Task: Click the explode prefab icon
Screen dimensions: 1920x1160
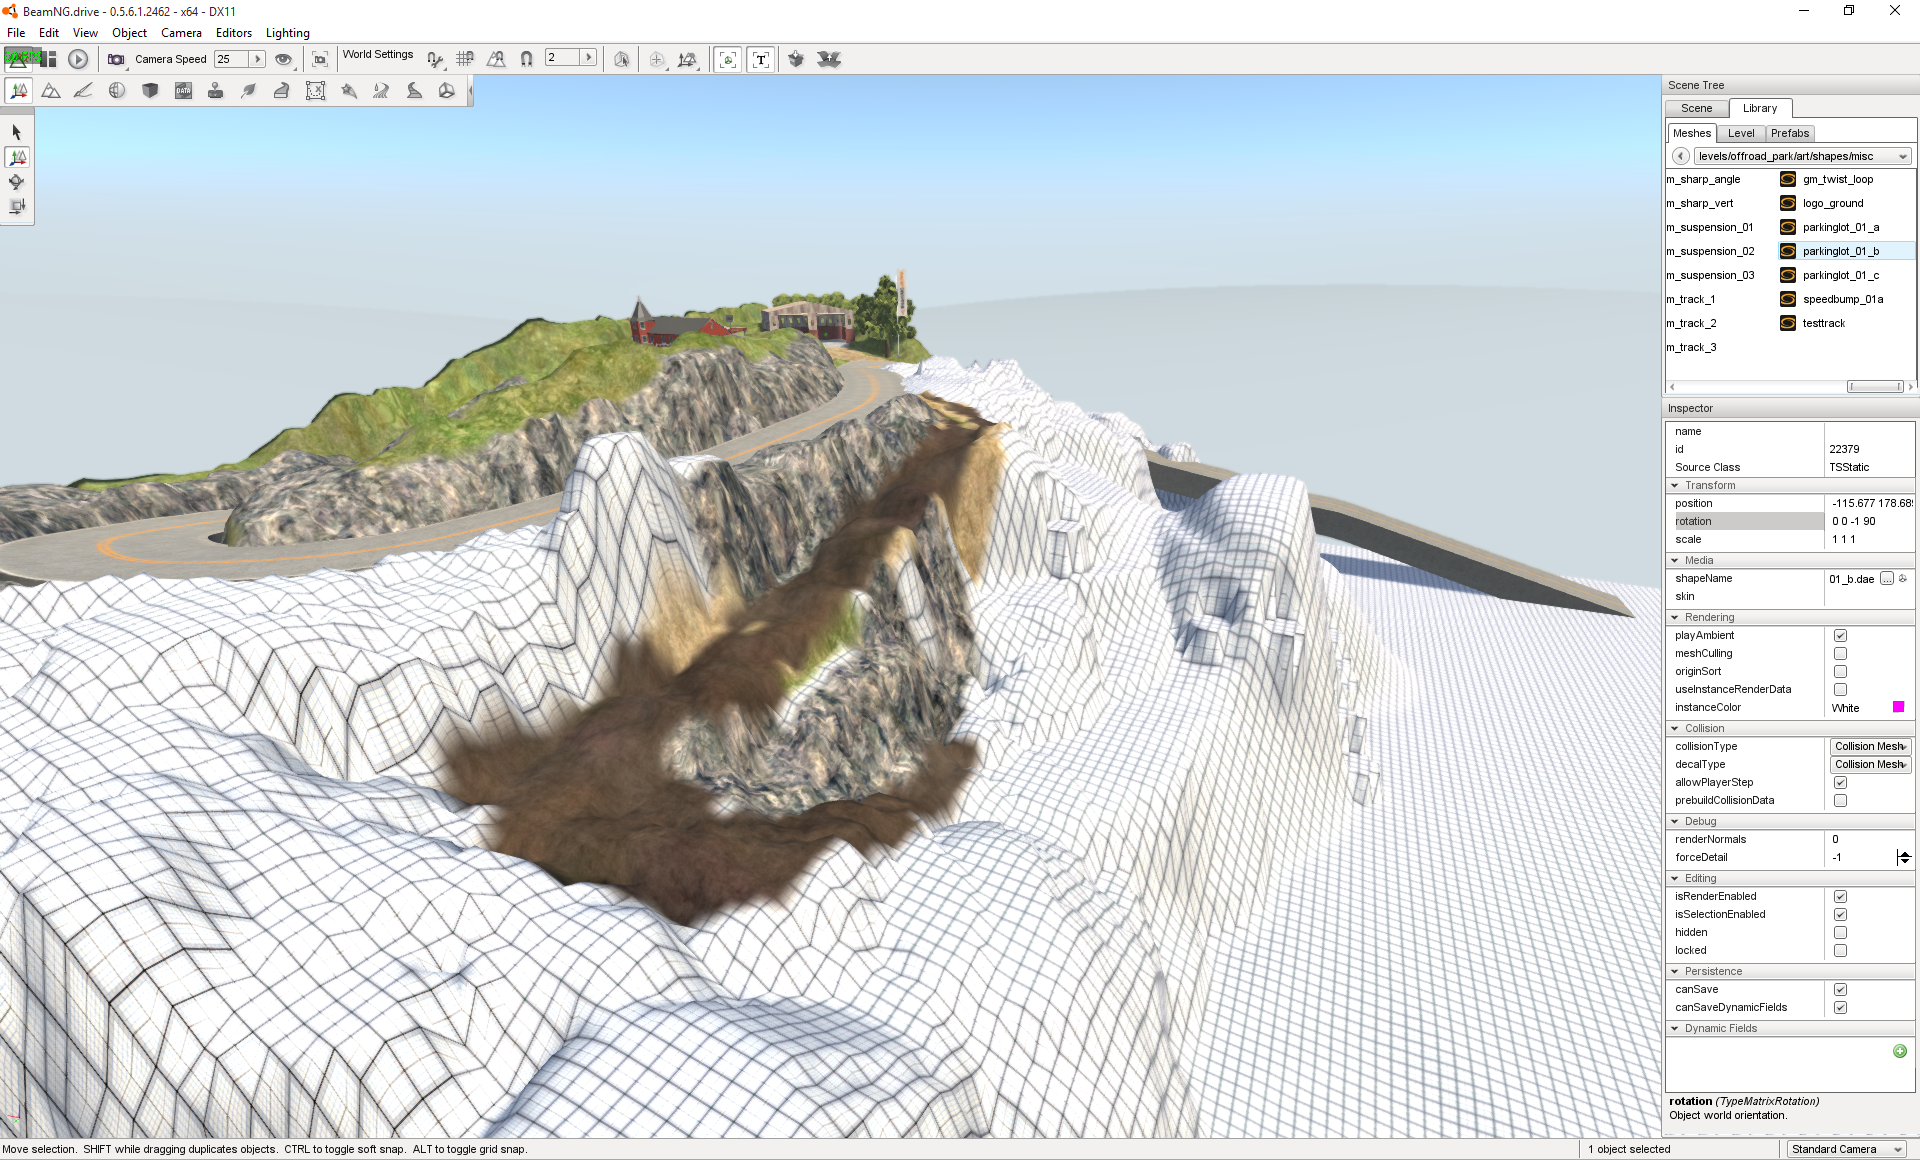Action: [829, 59]
